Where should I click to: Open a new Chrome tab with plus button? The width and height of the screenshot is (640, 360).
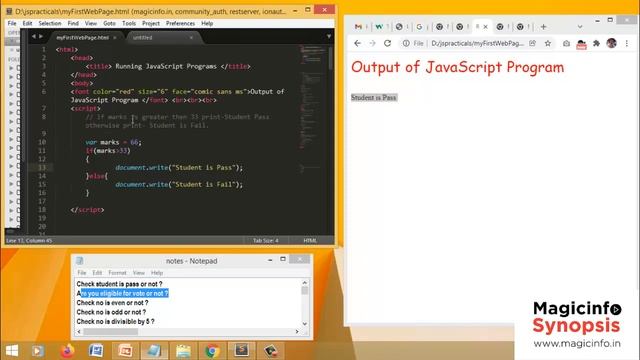(x=543, y=27)
